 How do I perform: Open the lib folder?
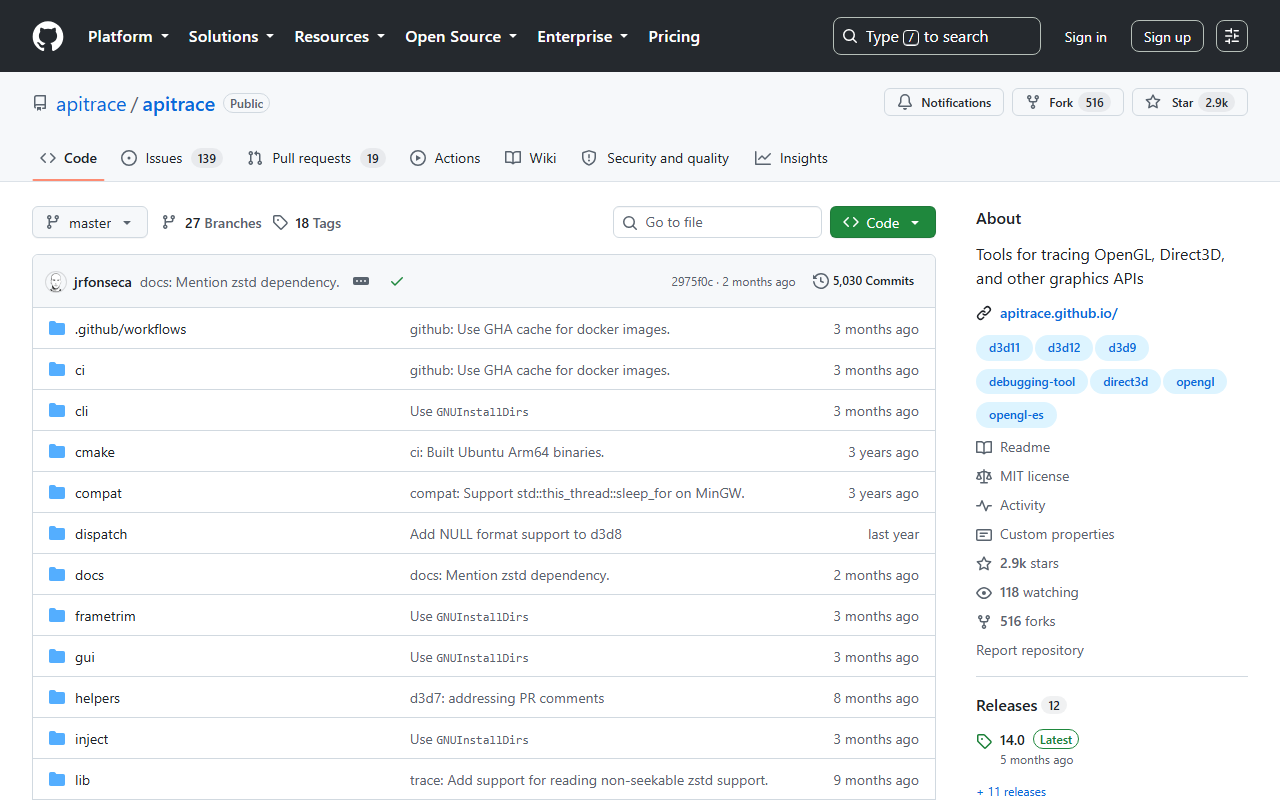tap(82, 780)
